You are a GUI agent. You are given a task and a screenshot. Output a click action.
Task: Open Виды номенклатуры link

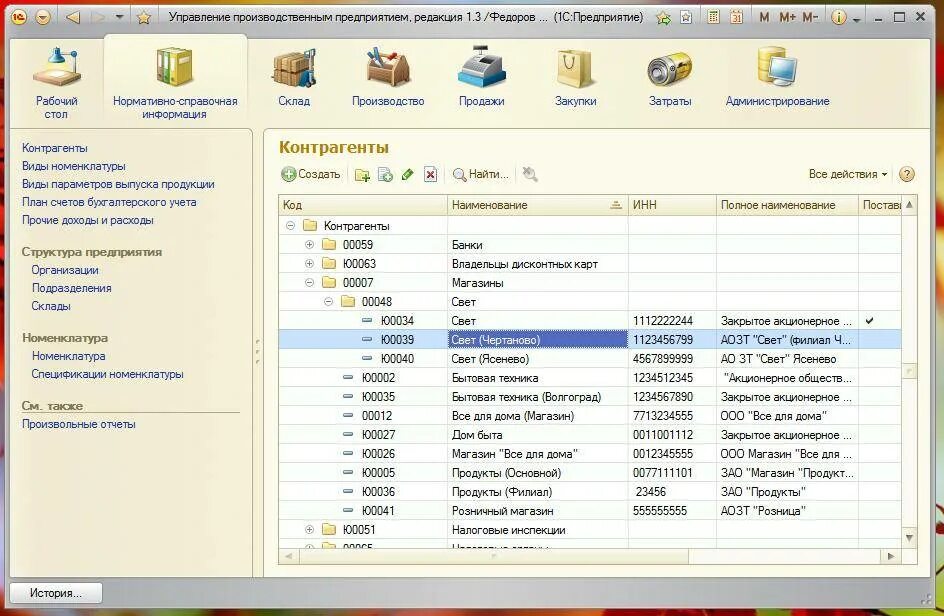click(73, 166)
